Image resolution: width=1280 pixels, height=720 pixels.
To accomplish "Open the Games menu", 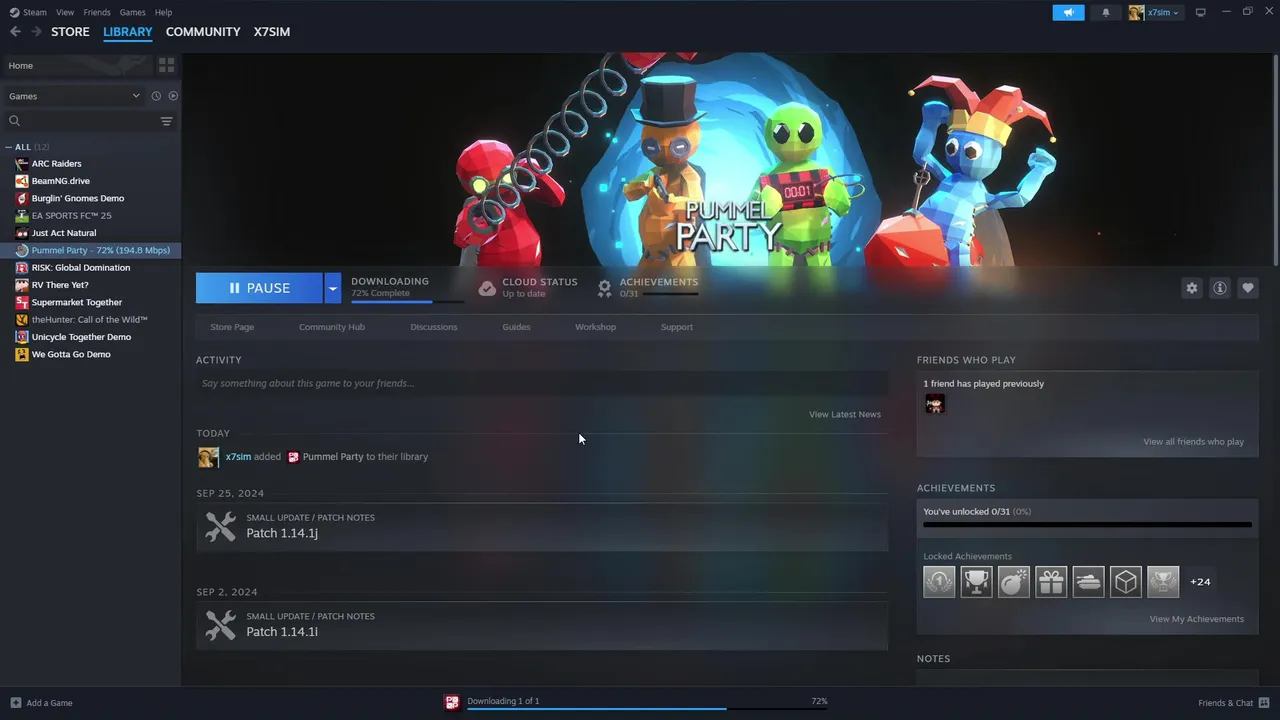I will tap(132, 12).
